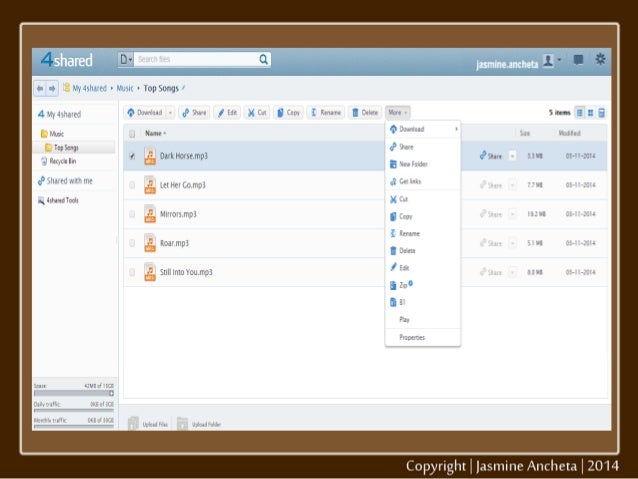638x479 pixels.
Task: Click the toolbar Delete button
Action: point(365,113)
